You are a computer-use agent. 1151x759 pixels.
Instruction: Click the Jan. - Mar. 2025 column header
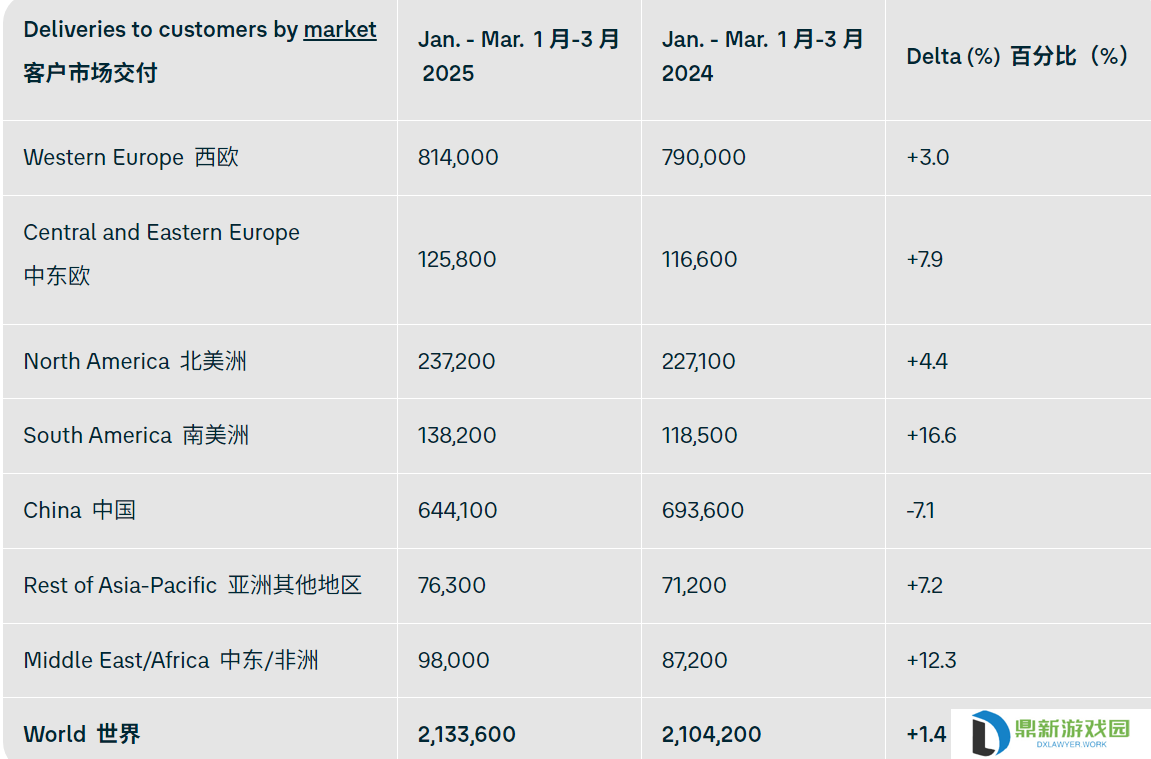(x=519, y=56)
